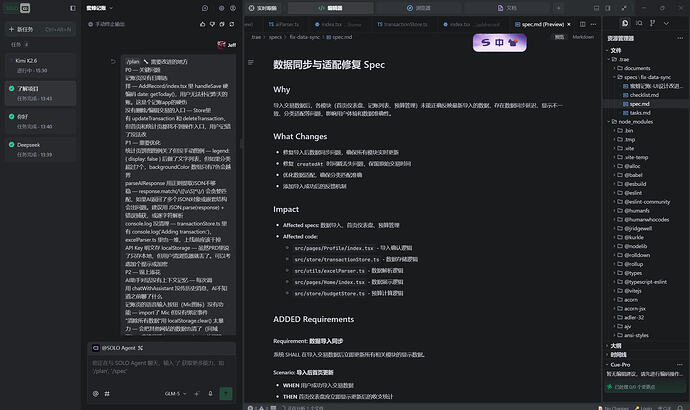Viewport: 690px width, 410px height.
Task: Click the fix-data-sync breadcrumb
Action: (x=305, y=37)
